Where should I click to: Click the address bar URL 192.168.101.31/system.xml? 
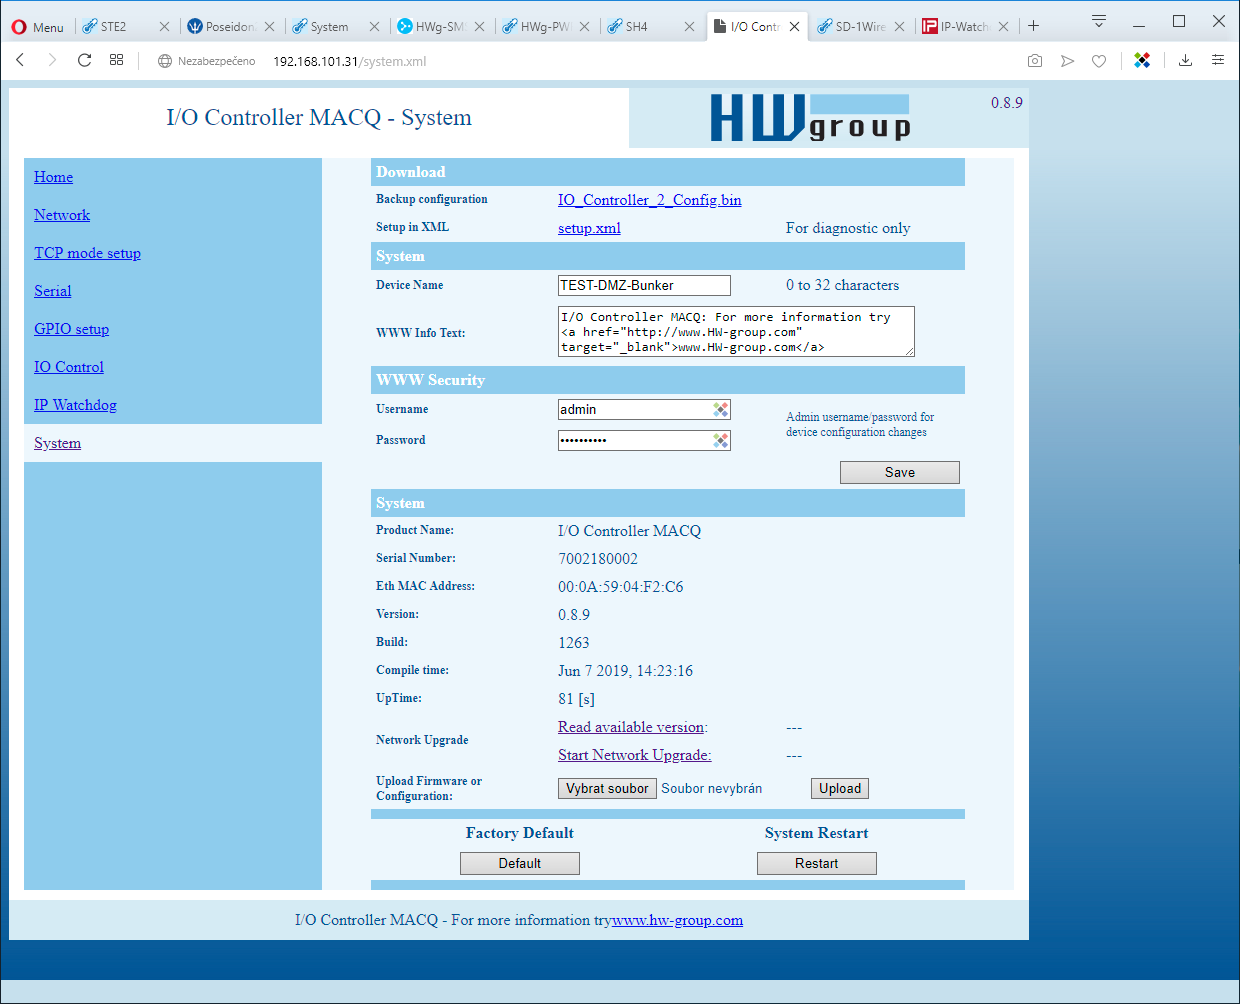coord(349,61)
